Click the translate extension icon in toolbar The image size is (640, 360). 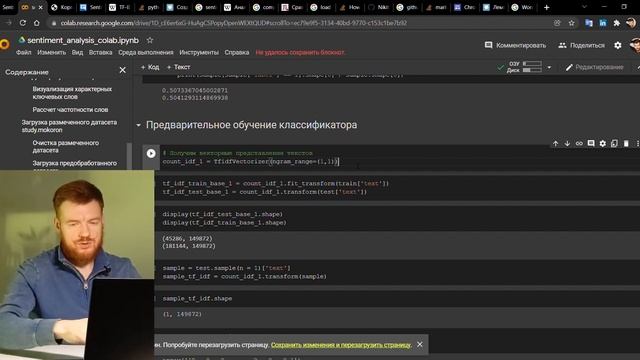[589, 23]
